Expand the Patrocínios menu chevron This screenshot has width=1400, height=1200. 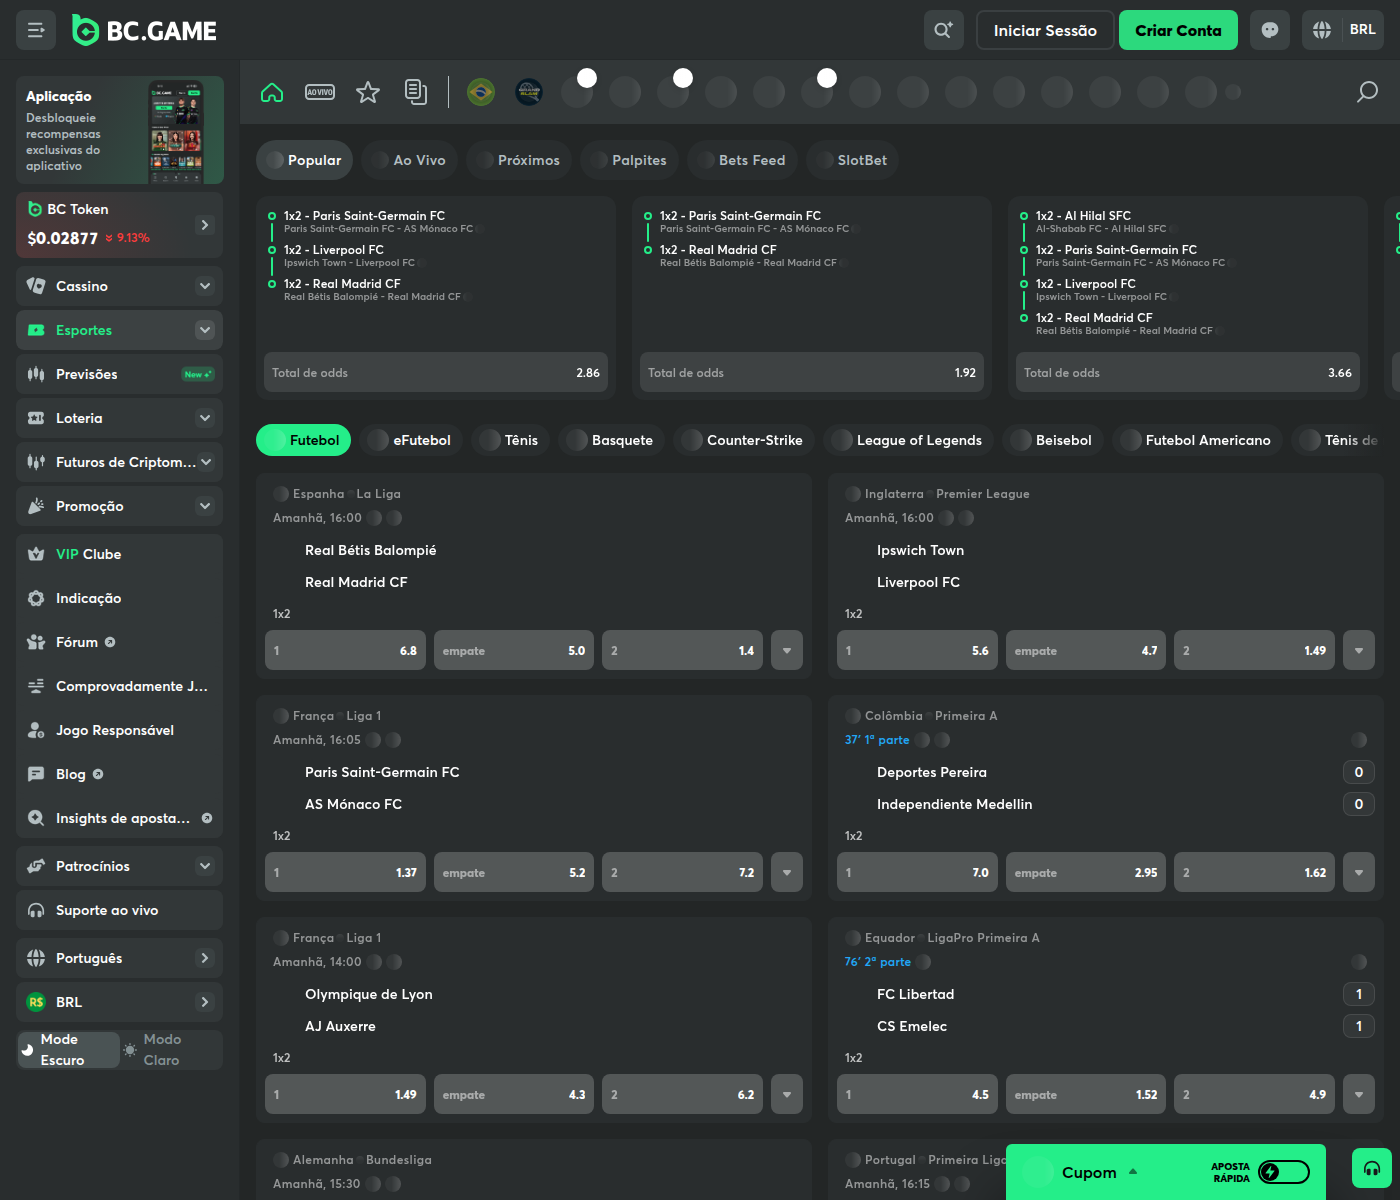click(205, 866)
